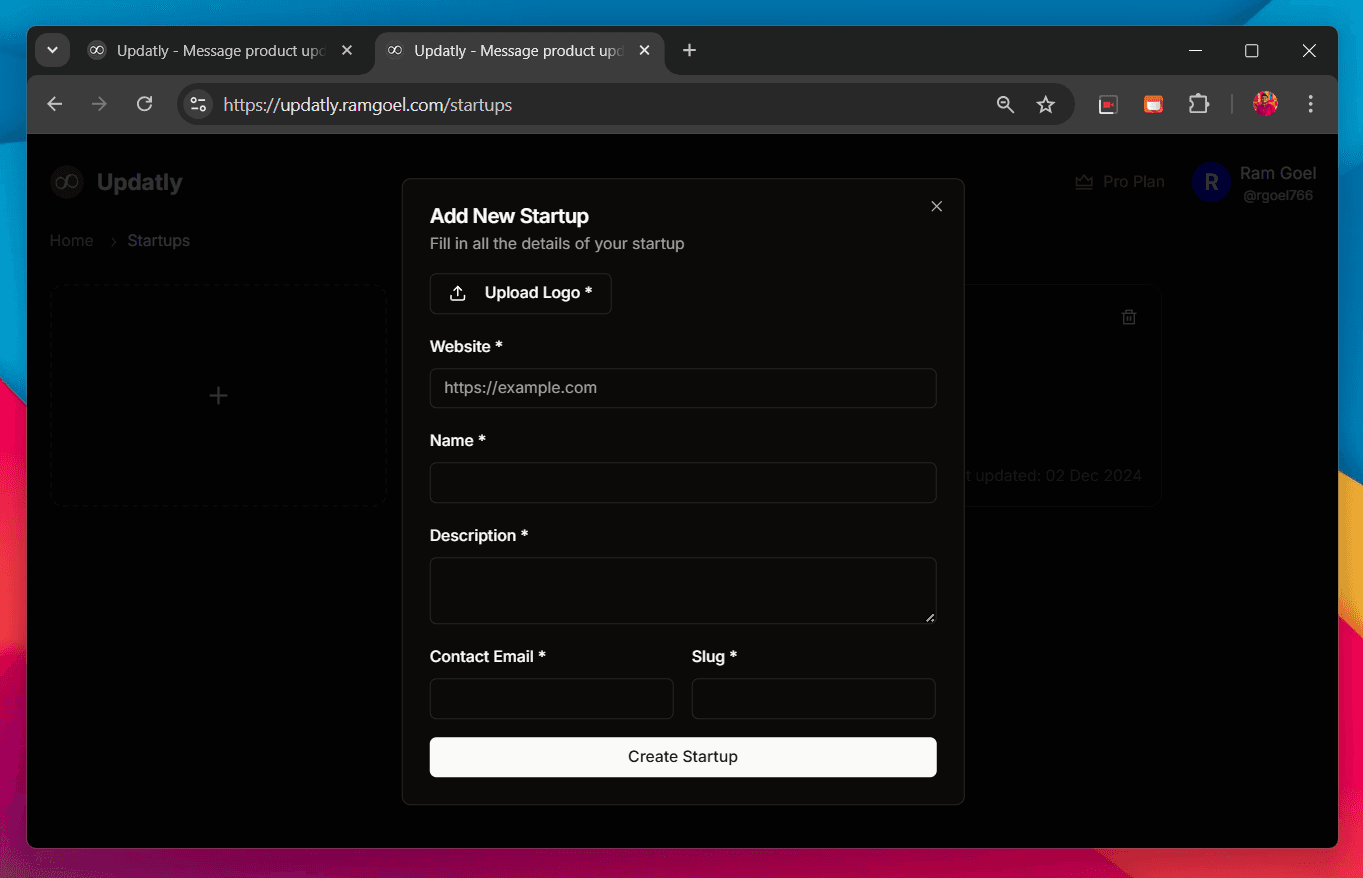Close the first Updatly tab

[347, 51]
